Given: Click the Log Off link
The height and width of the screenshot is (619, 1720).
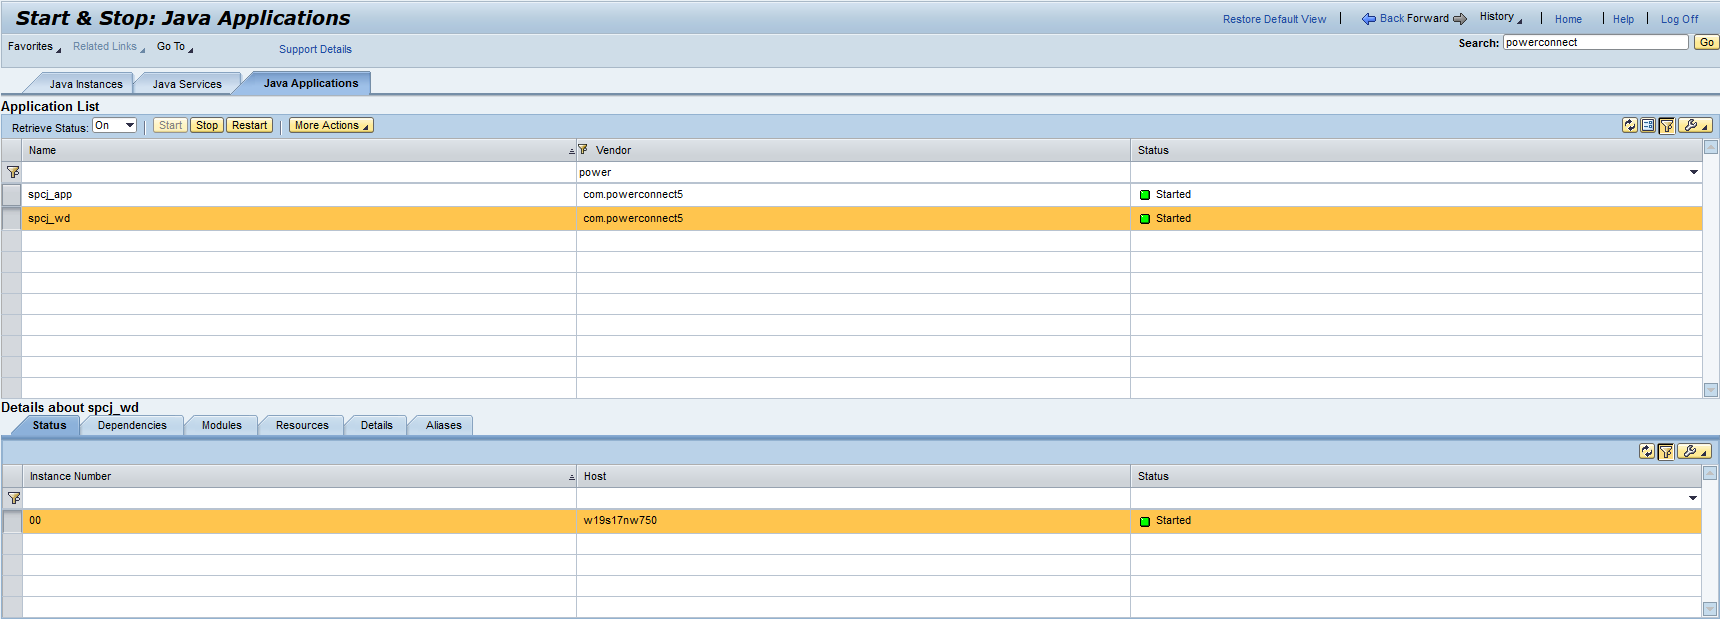Looking at the screenshot, I should [x=1679, y=19].
